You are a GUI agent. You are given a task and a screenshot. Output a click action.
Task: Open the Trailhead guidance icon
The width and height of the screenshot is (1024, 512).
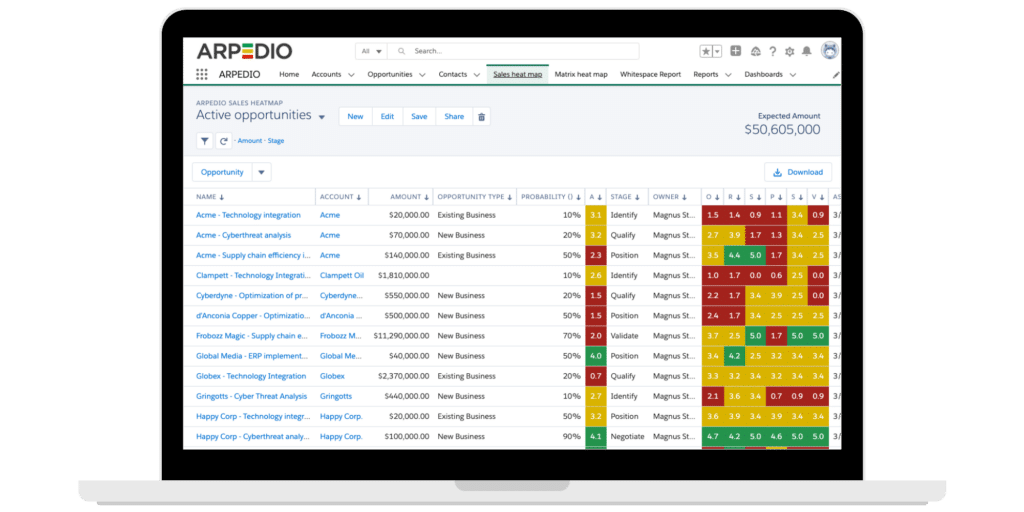756,51
